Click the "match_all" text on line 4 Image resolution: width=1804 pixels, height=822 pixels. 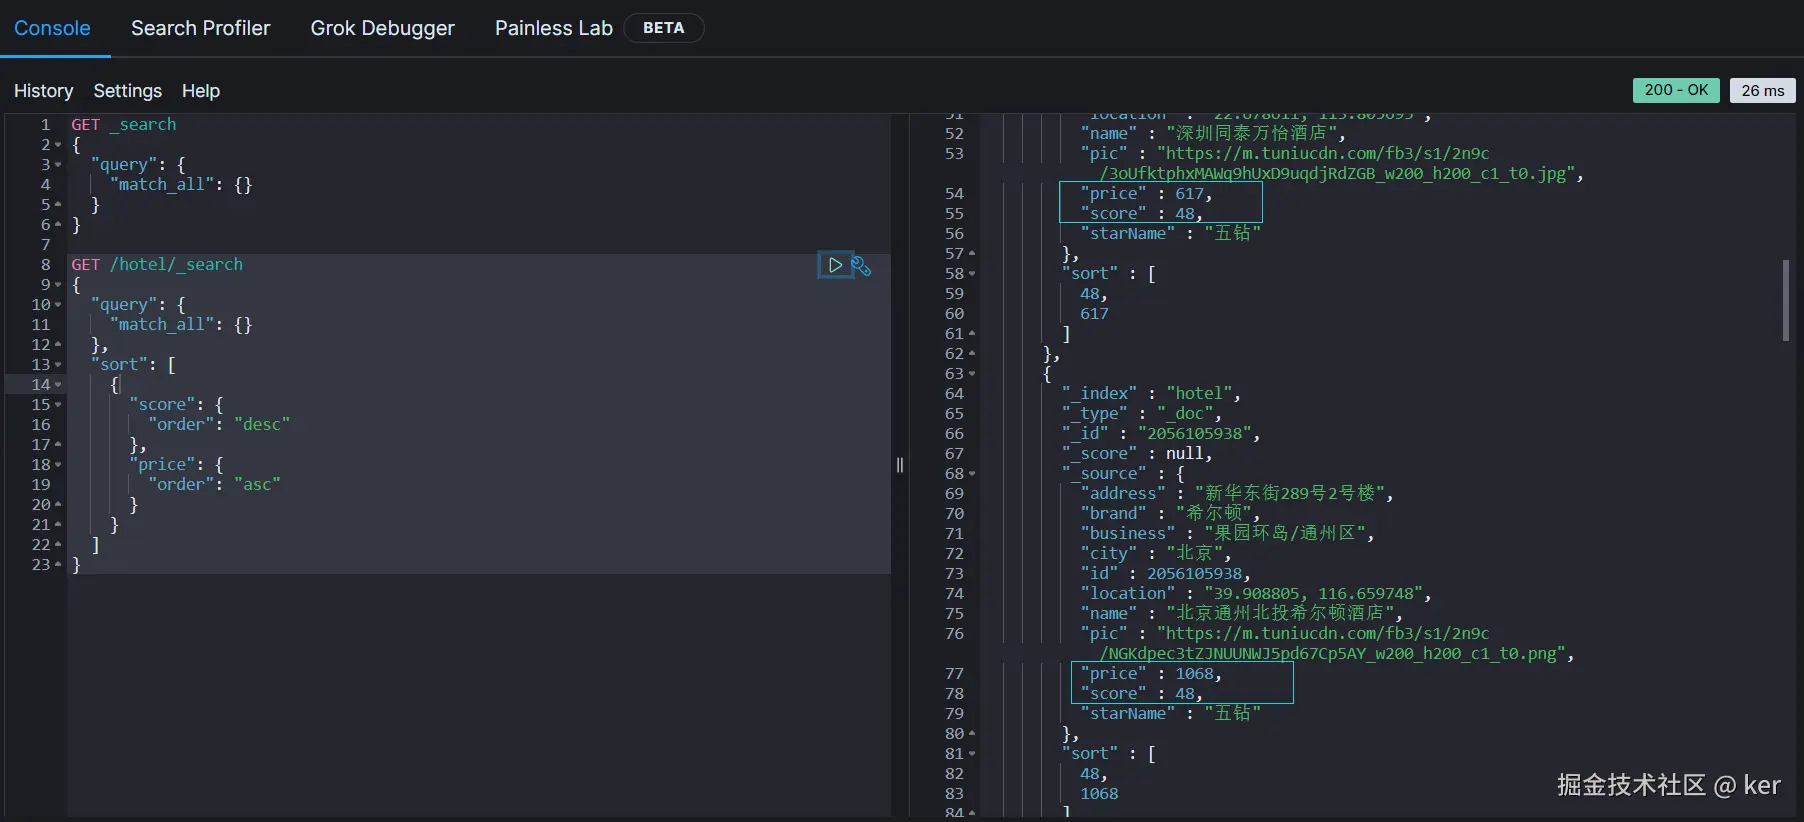coord(162,185)
